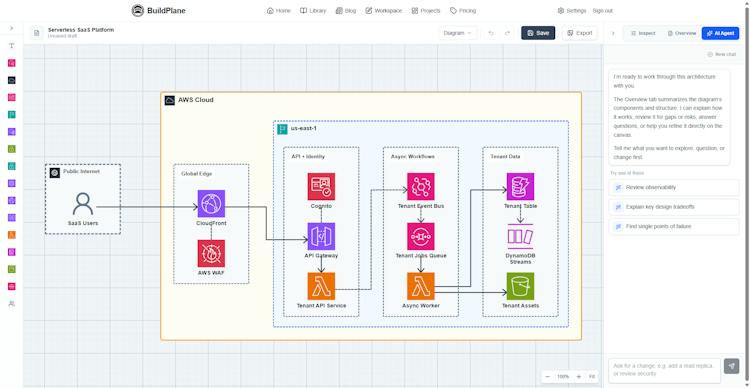Open Blog in top navigation
Viewport: 750px width, 388px height.
[346, 11]
